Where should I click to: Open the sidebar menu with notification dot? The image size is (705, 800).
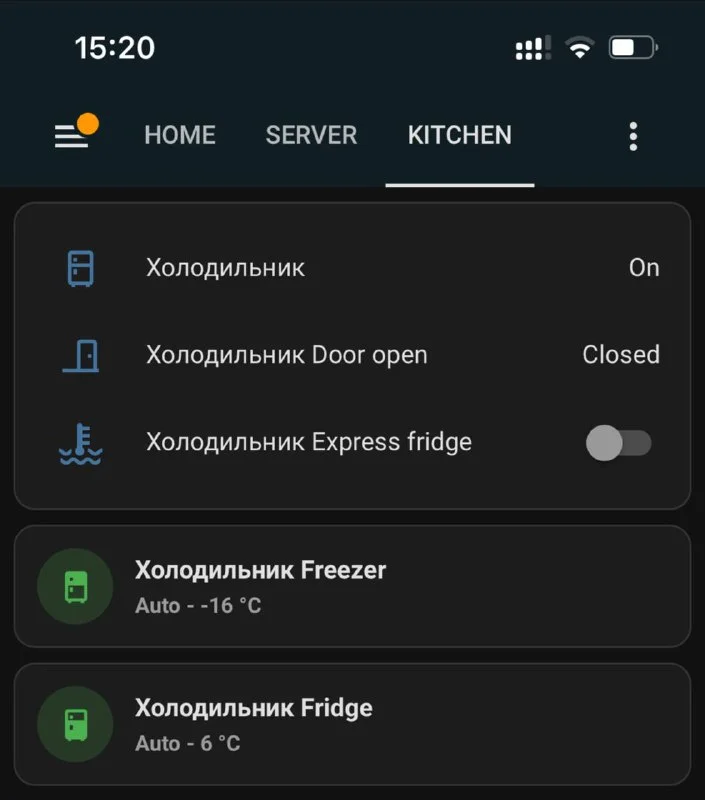coord(72,135)
